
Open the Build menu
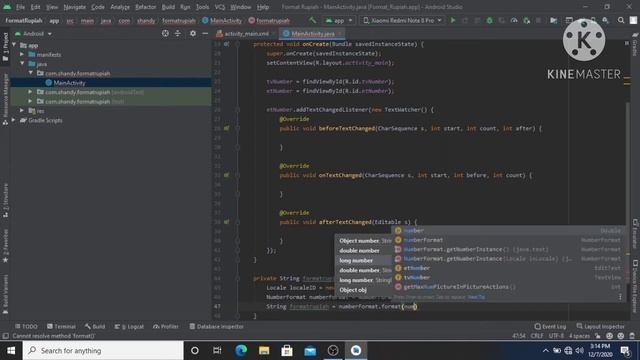168,7
